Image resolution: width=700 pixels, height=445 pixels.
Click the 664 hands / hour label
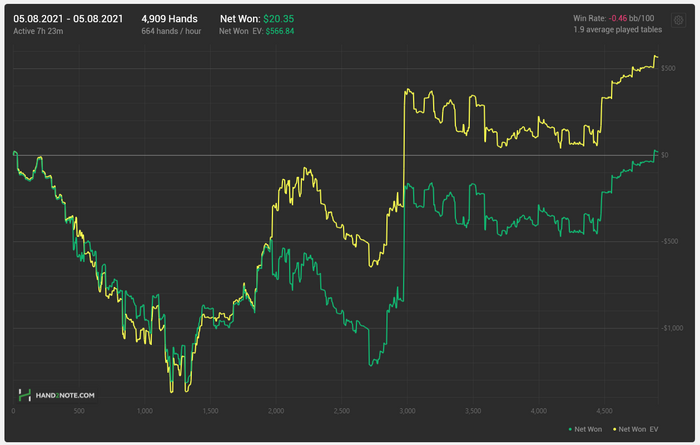171,31
